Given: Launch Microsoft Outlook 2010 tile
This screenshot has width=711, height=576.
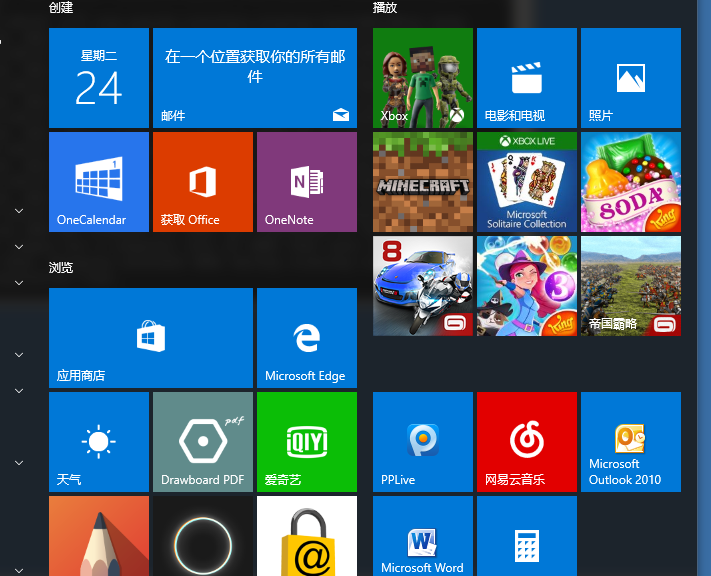Looking at the screenshot, I should [x=631, y=442].
